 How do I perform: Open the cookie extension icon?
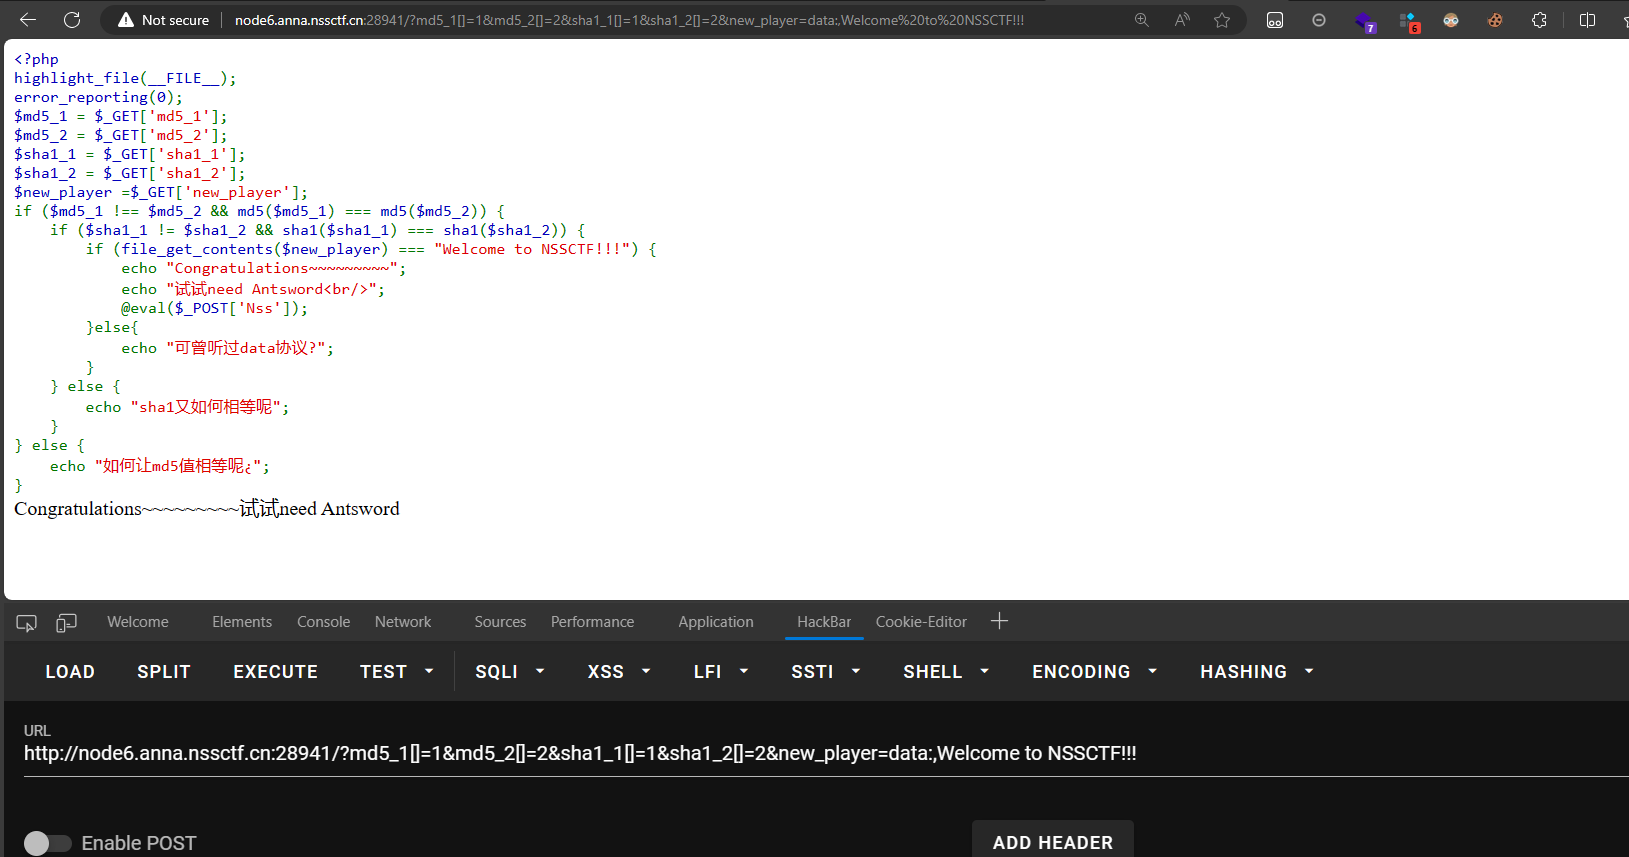click(1495, 20)
